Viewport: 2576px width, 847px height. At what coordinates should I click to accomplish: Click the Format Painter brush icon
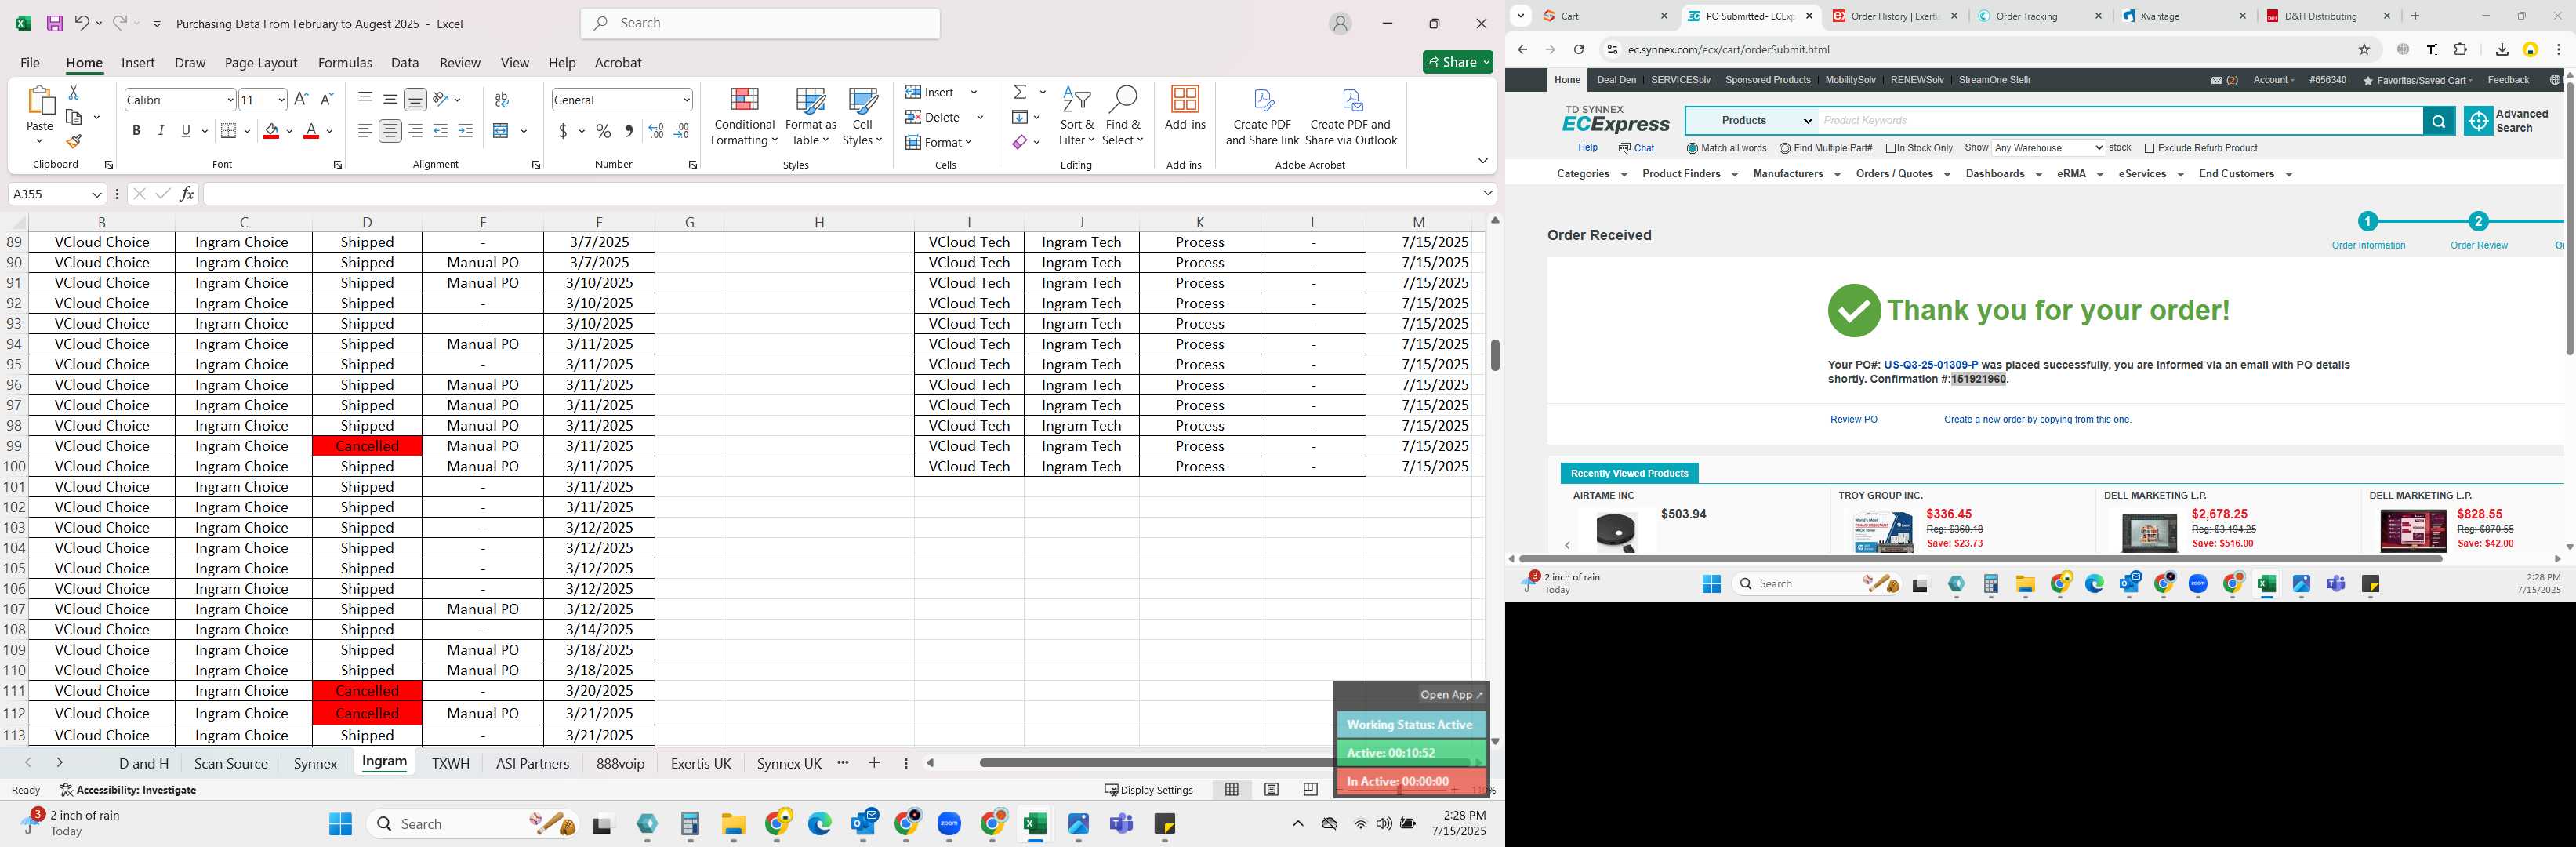point(73,141)
